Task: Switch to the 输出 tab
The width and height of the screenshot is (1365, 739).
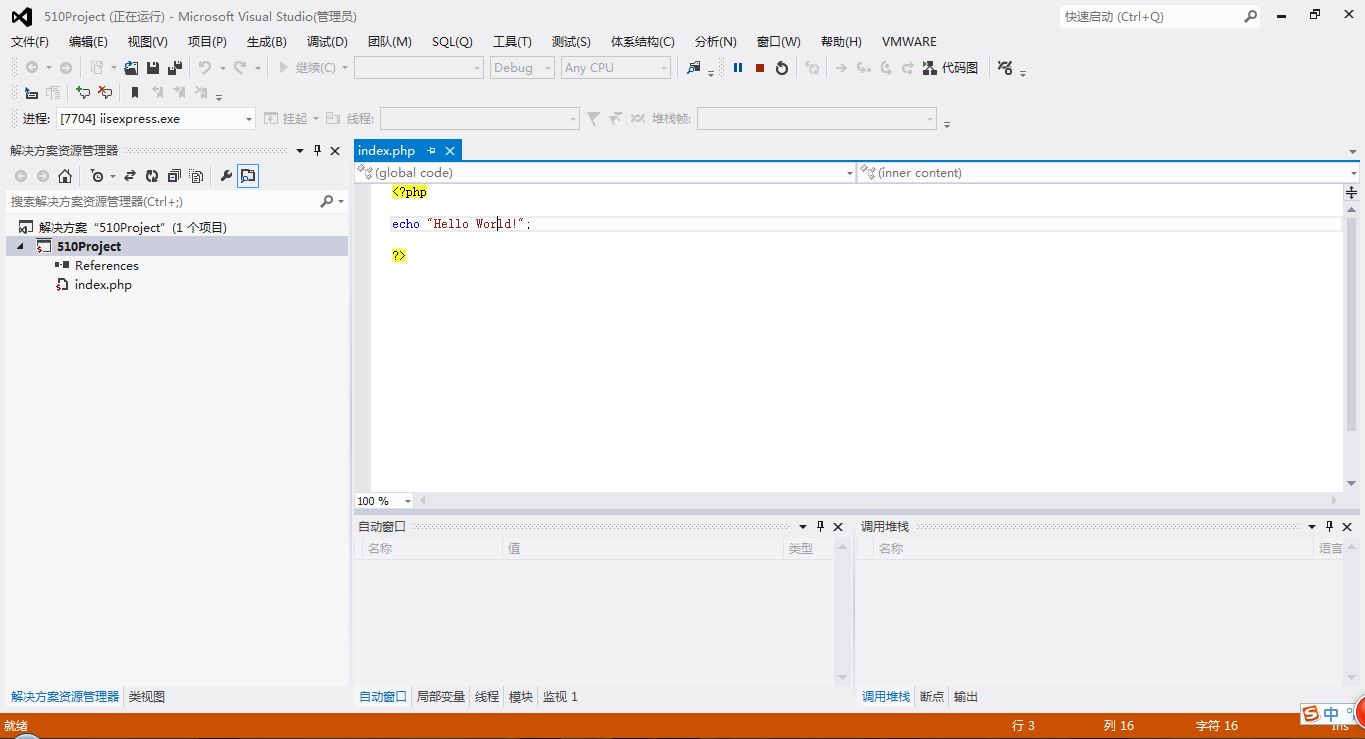Action: 966,697
